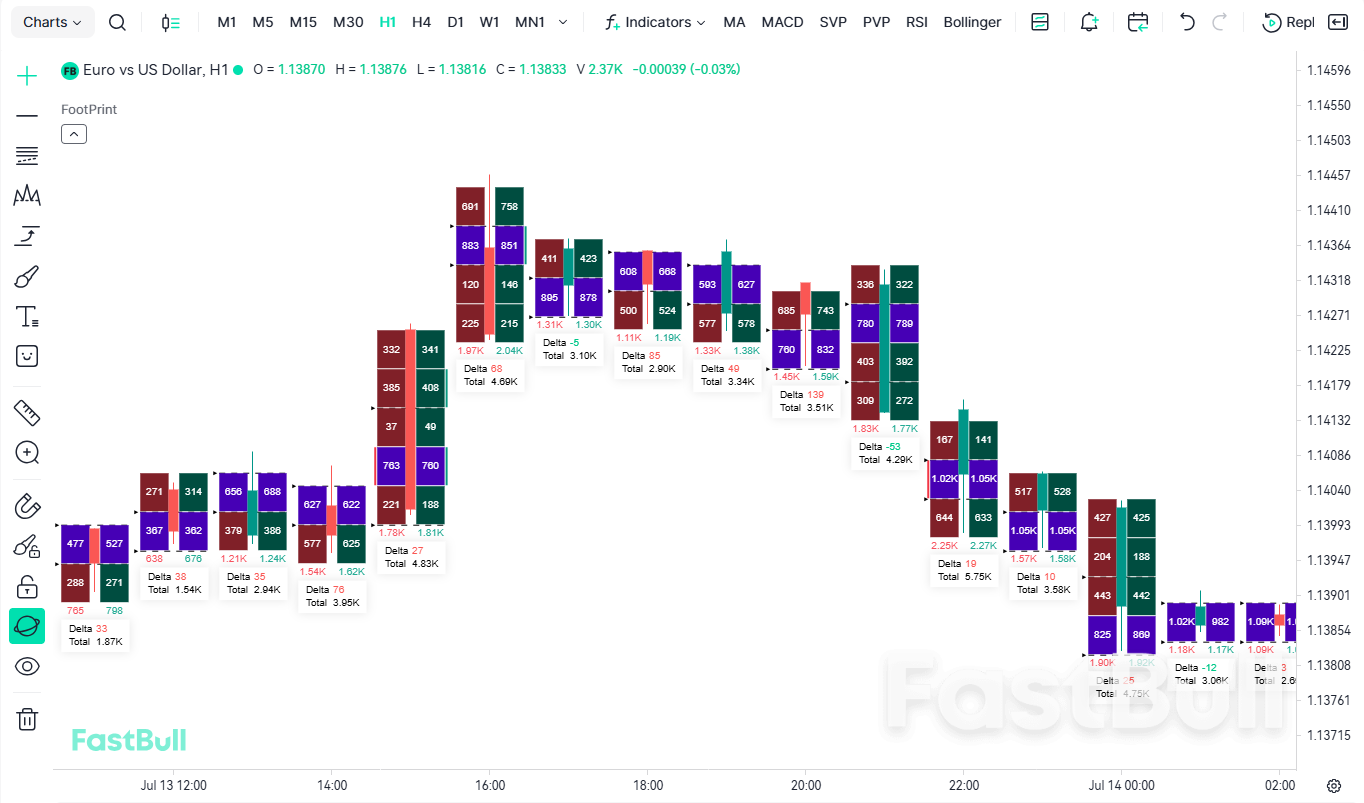Open chart settings gear at bottom right

(x=1334, y=786)
